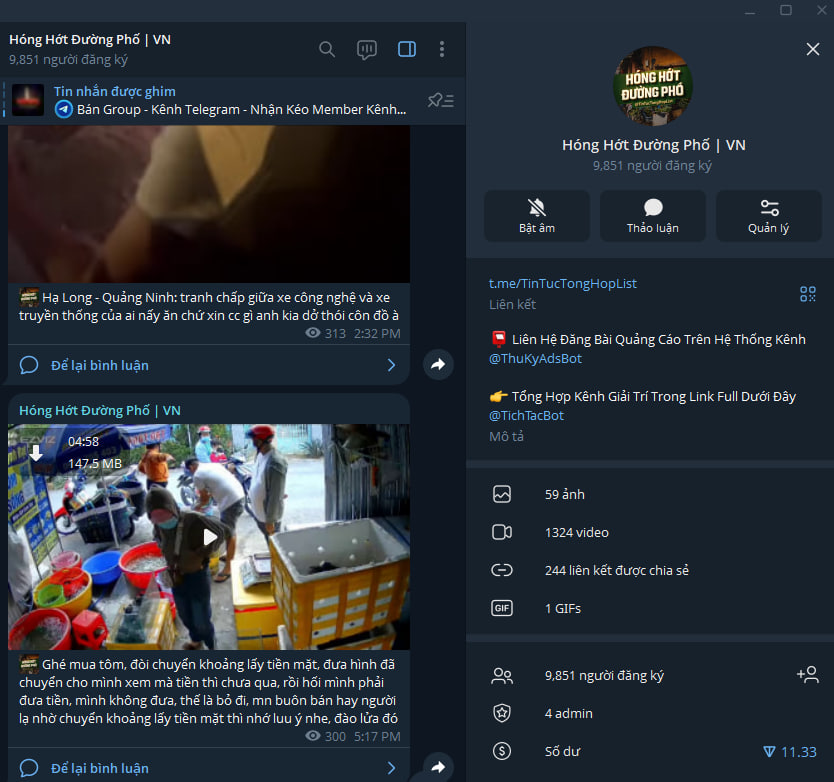Screen dimensions: 834x782
Task: Open search in channel header
Action: point(327,49)
